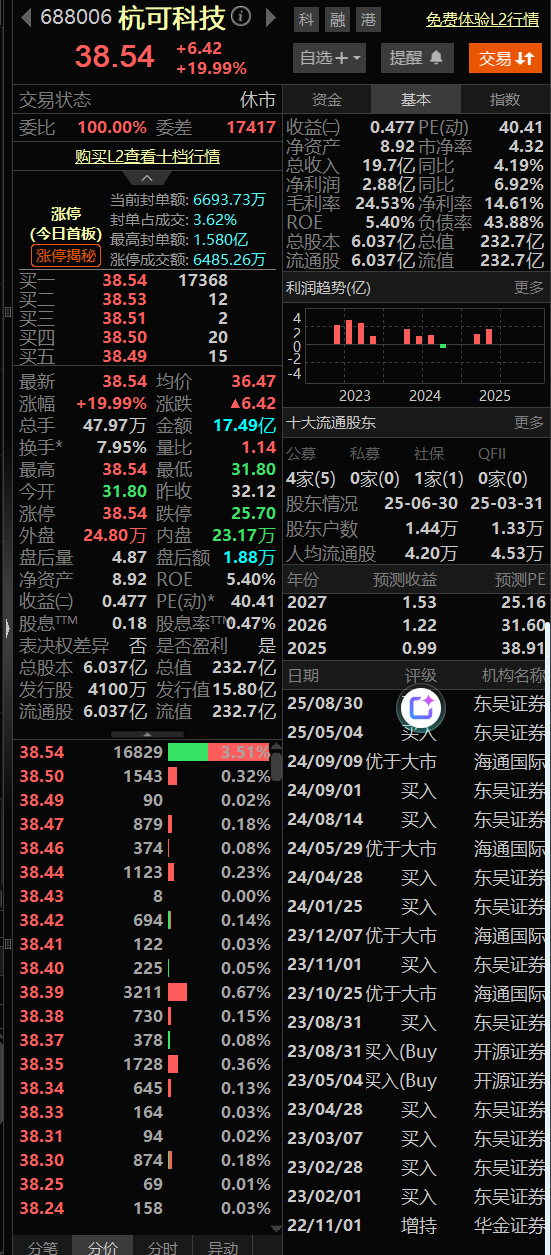Expand 十大流通股东 with 更多
Image resolution: width=551 pixels, height=1255 pixels.
529,422
